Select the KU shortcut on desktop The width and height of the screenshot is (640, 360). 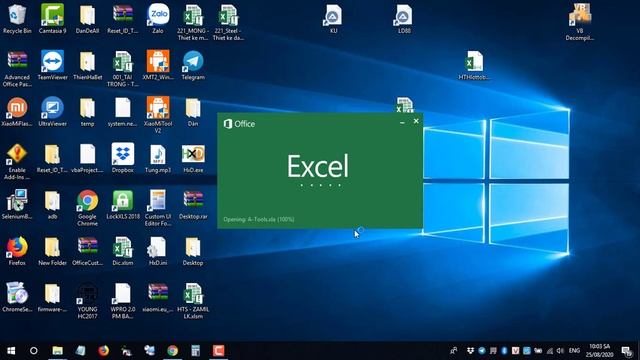(x=333, y=19)
